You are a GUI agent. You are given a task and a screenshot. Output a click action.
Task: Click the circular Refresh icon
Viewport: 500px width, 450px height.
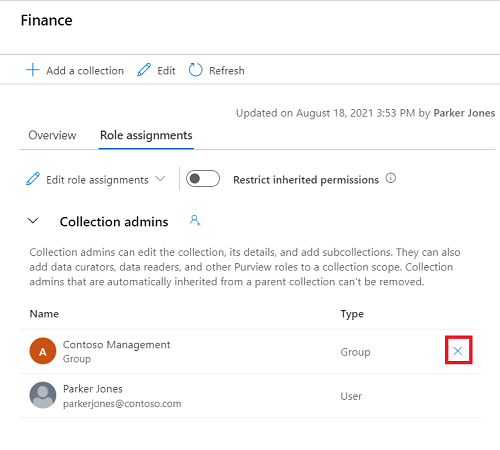click(195, 70)
